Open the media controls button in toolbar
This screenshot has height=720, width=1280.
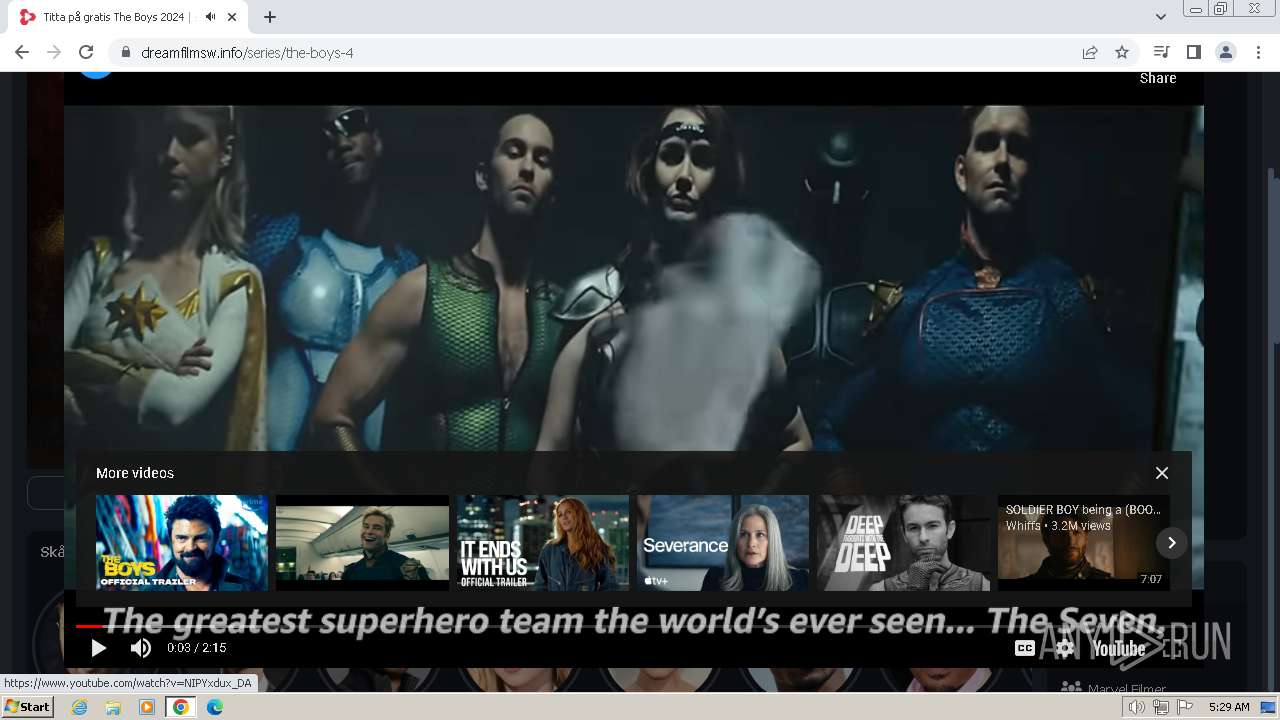point(1161,52)
